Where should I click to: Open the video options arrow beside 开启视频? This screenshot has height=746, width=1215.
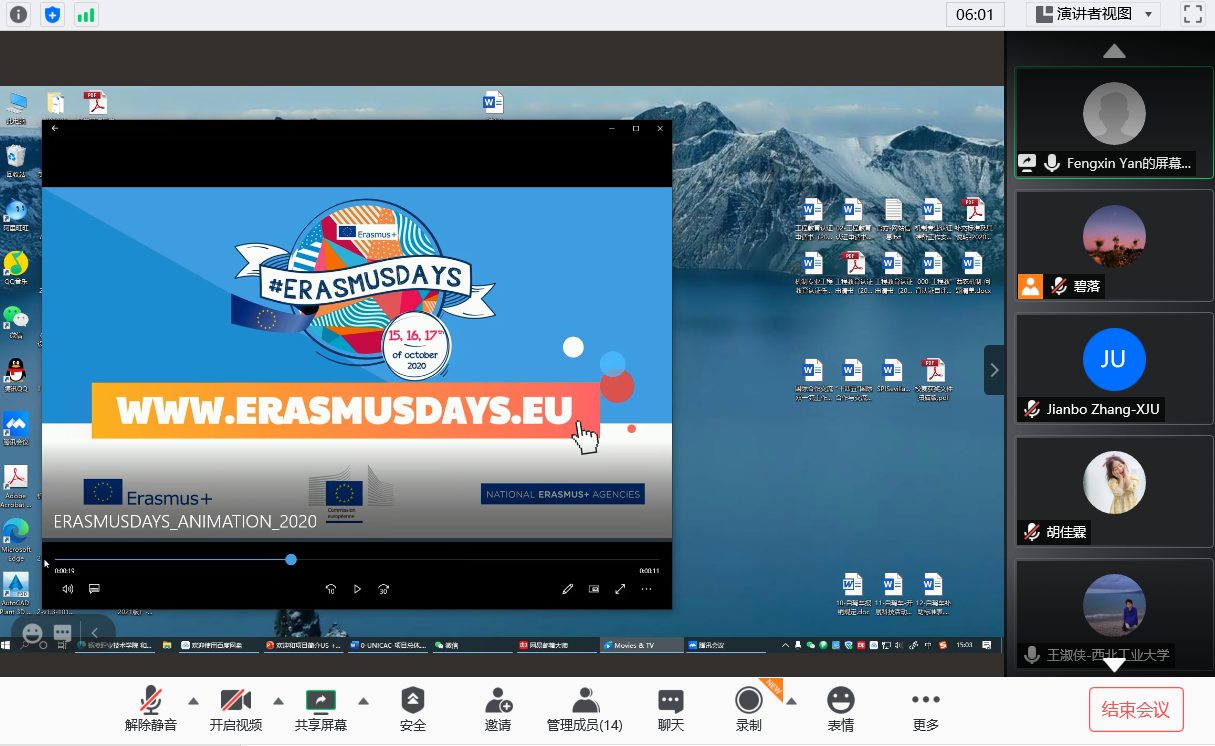279,700
